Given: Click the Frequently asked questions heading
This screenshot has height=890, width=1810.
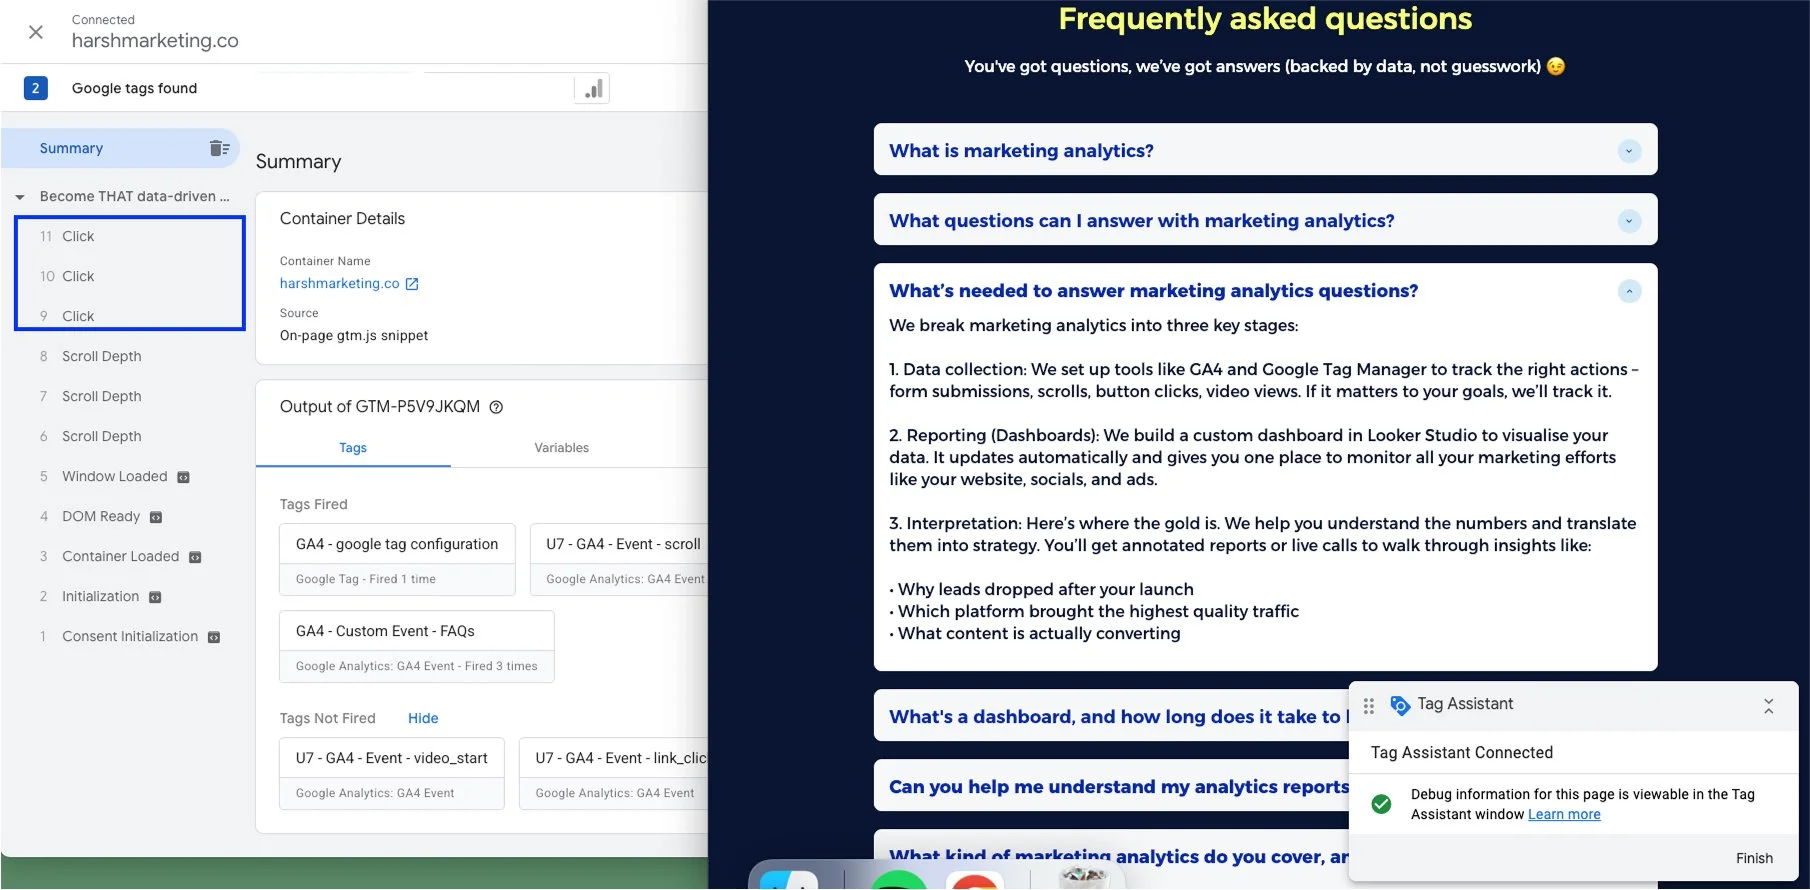Looking at the screenshot, I should click(1265, 19).
